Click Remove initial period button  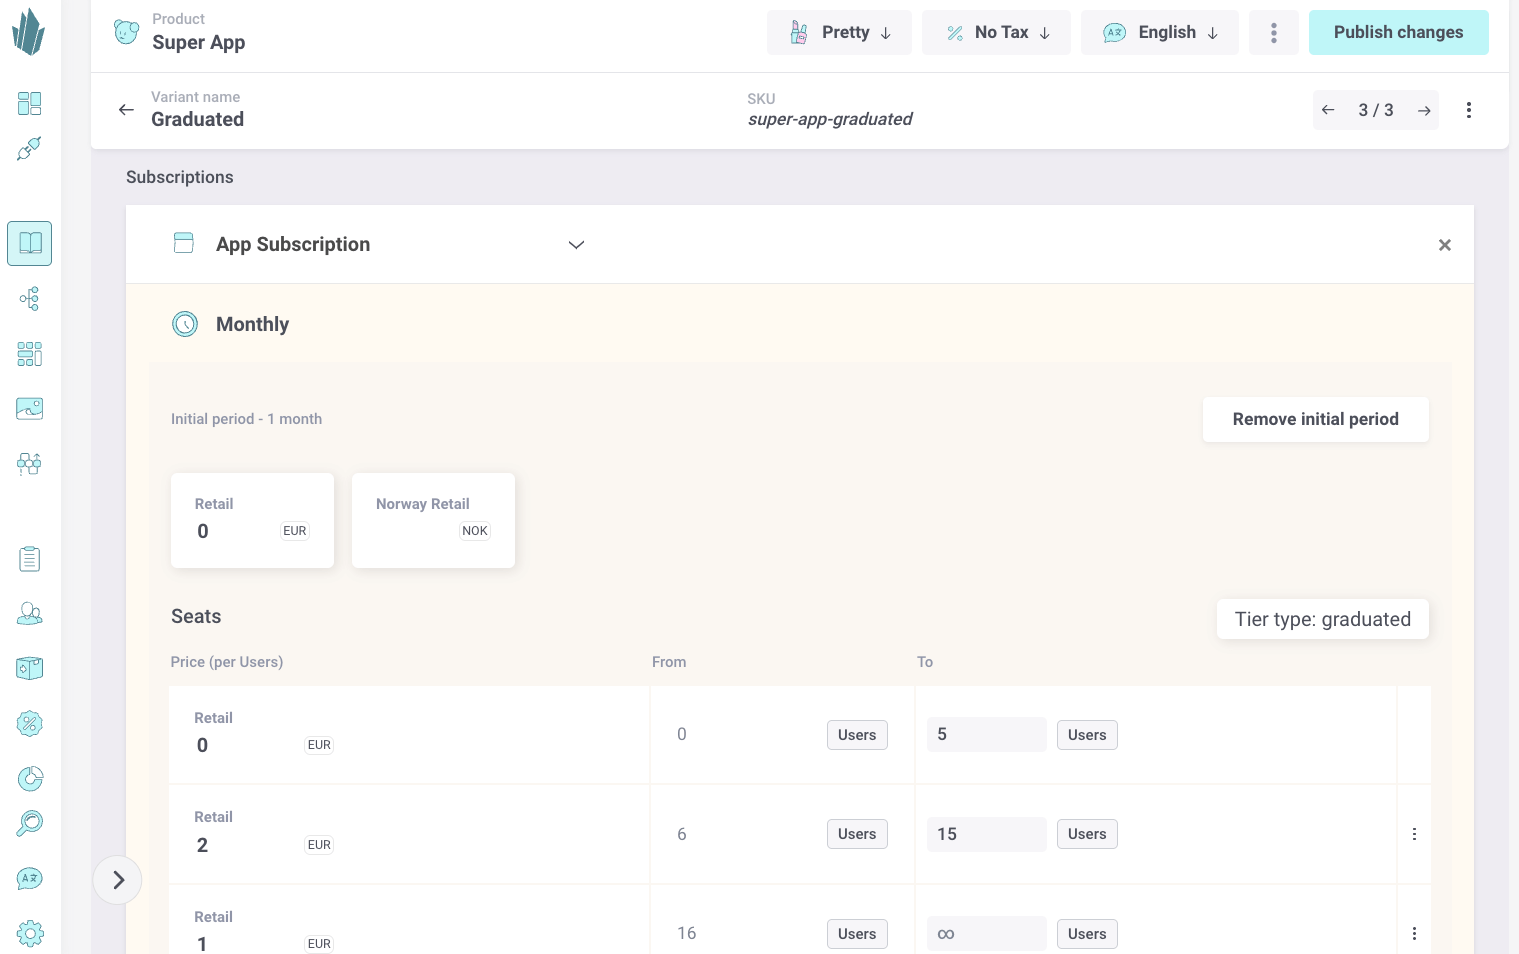point(1315,419)
